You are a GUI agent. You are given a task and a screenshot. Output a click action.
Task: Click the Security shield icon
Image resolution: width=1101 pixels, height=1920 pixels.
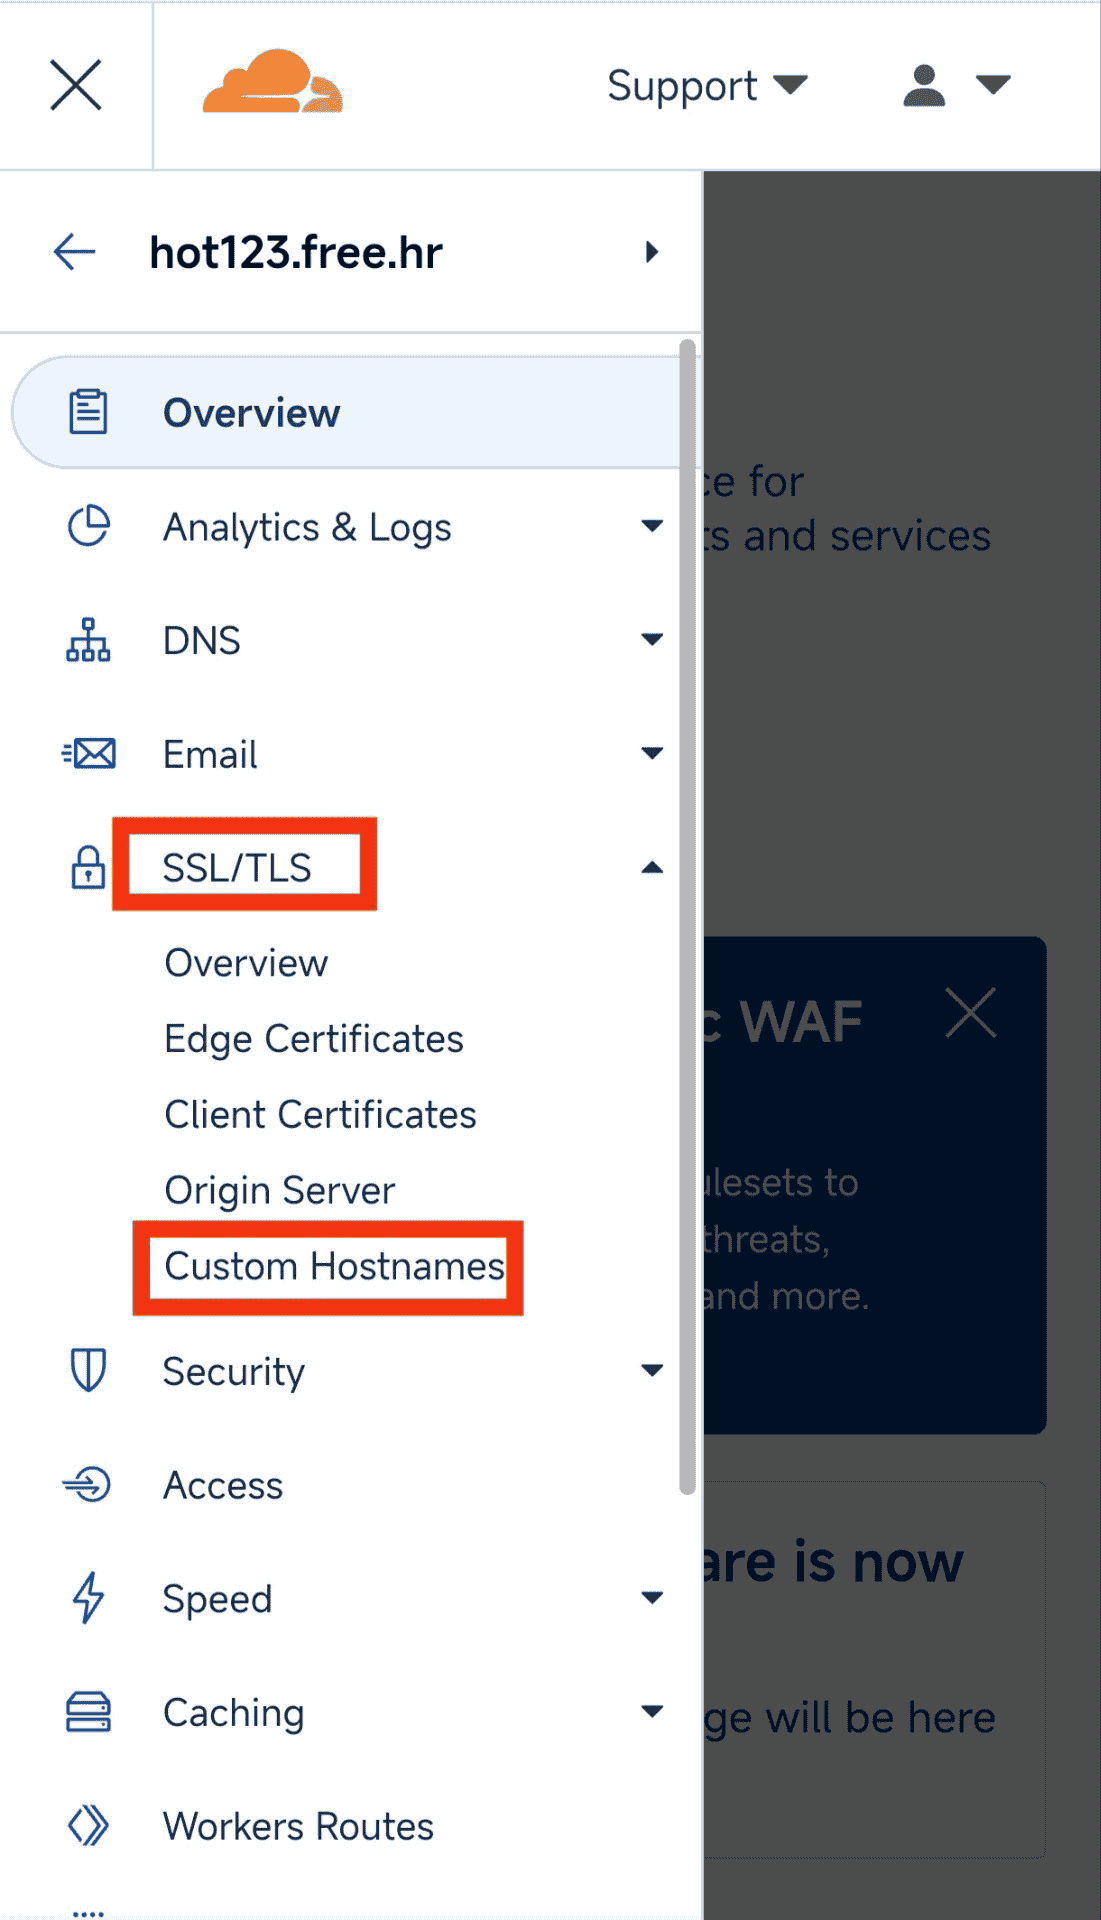88,1370
